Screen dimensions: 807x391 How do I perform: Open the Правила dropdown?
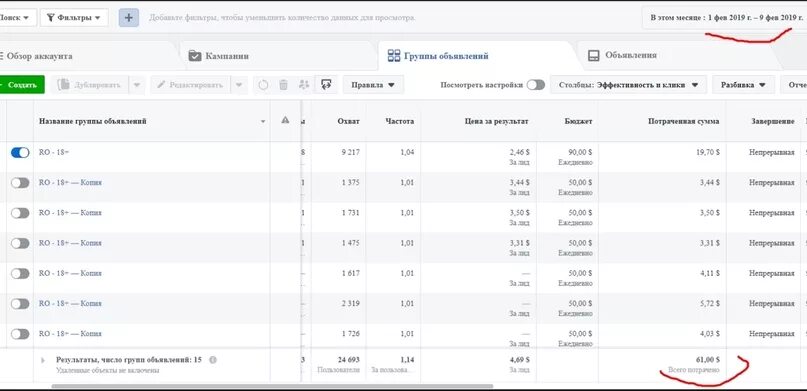tap(373, 85)
